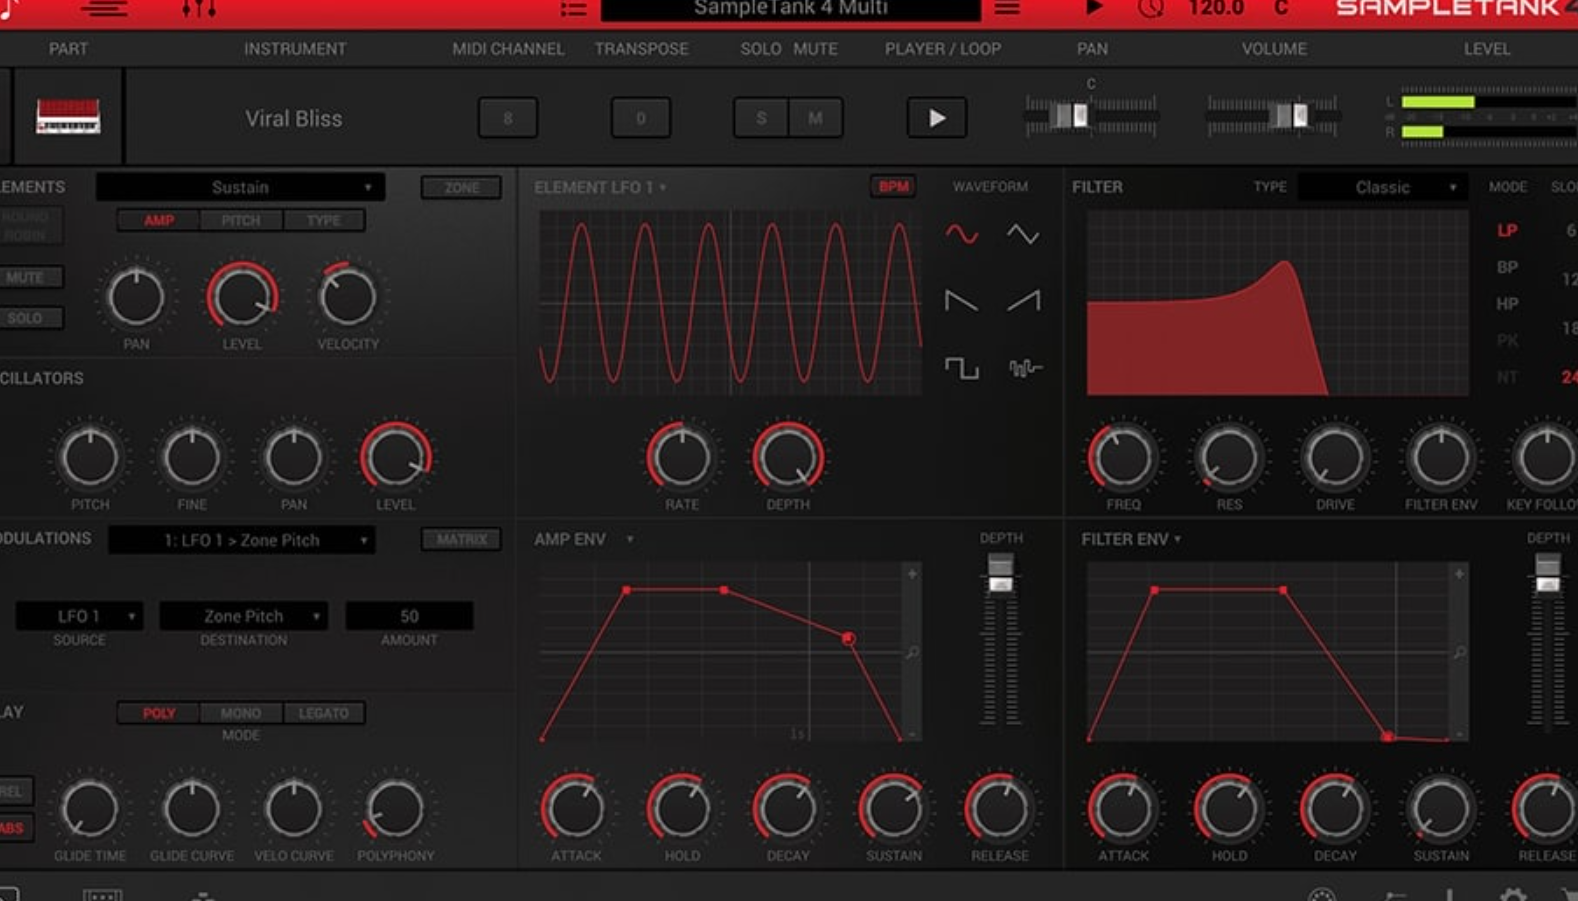This screenshot has height=901, width=1578.
Task: Click the filter FREQ knob
Action: pyautogui.click(x=1123, y=458)
